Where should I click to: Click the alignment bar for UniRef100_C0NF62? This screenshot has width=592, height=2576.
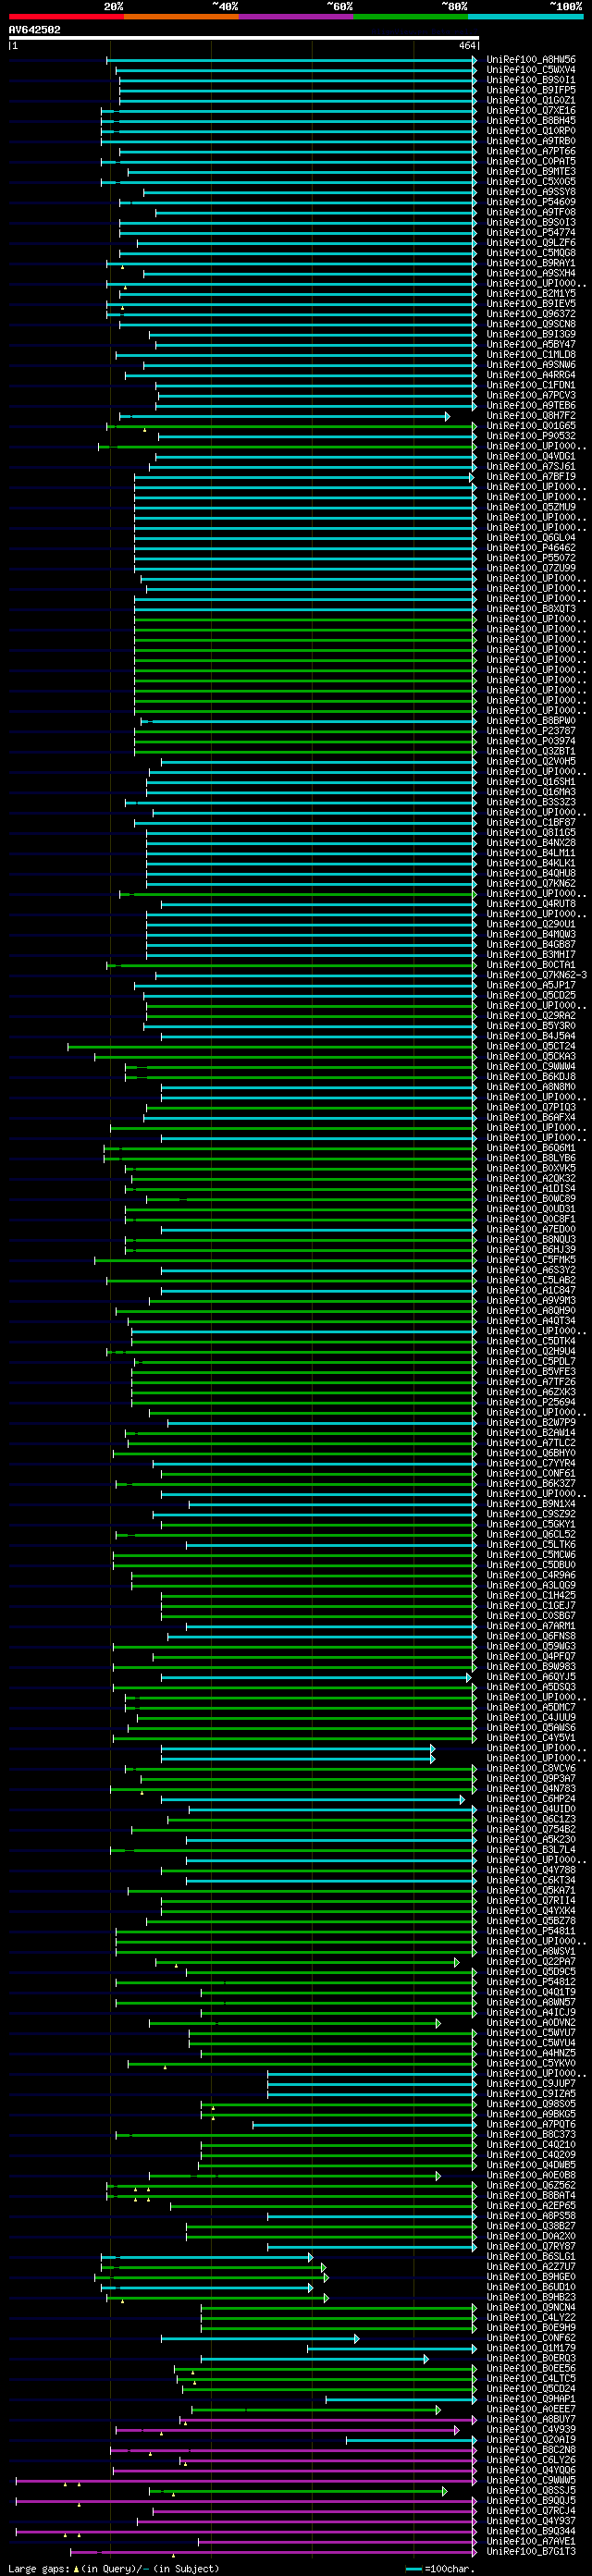click(260, 2338)
